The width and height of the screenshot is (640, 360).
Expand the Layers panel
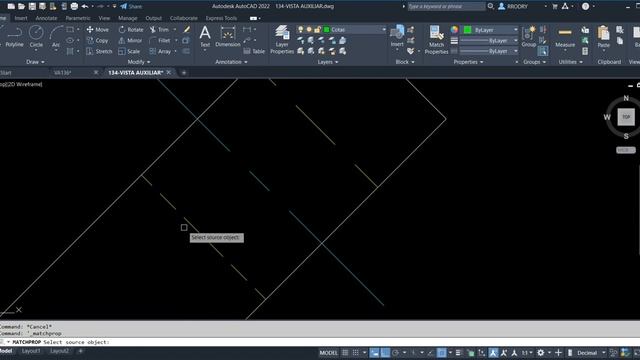tap(328, 62)
